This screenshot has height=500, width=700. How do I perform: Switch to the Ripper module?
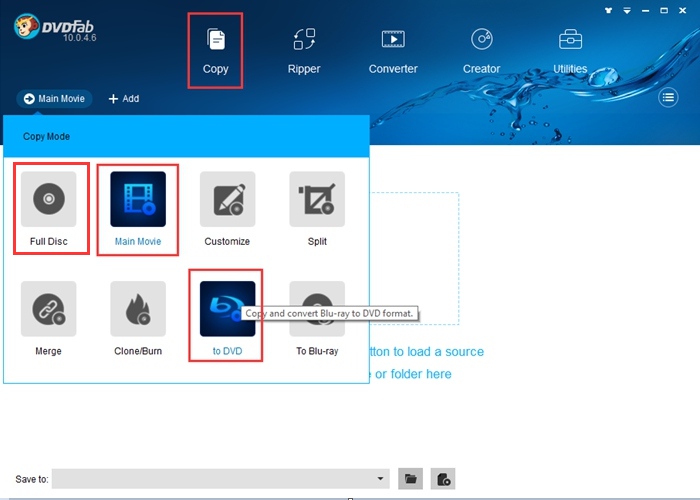[304, 51]
